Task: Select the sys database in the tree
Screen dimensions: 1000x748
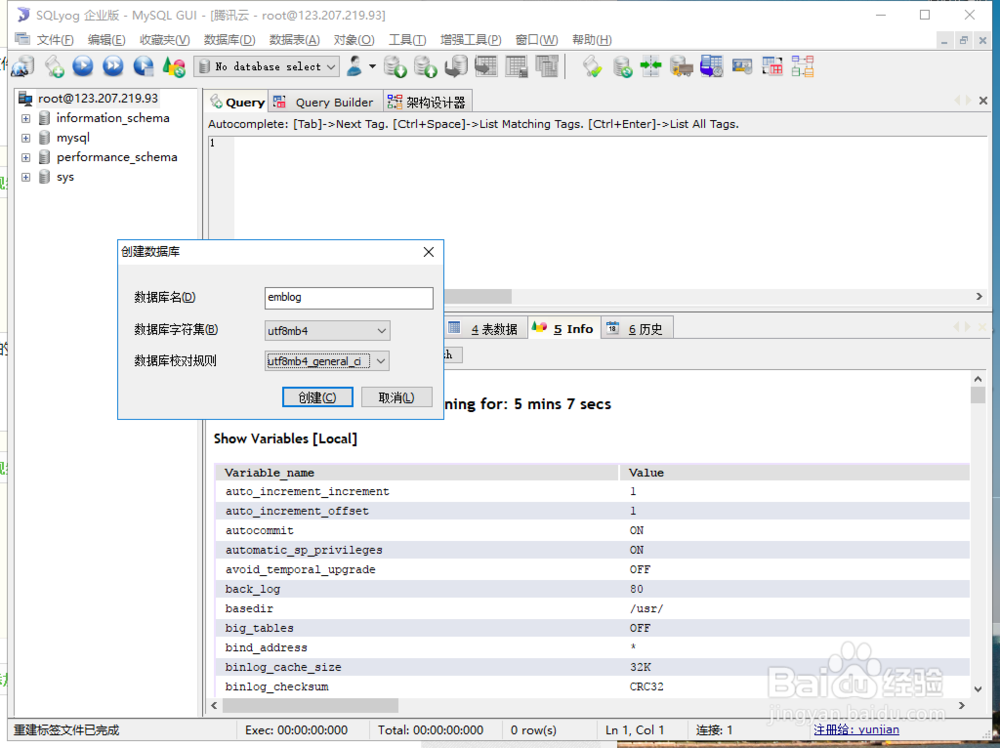Action: [65, 177]
